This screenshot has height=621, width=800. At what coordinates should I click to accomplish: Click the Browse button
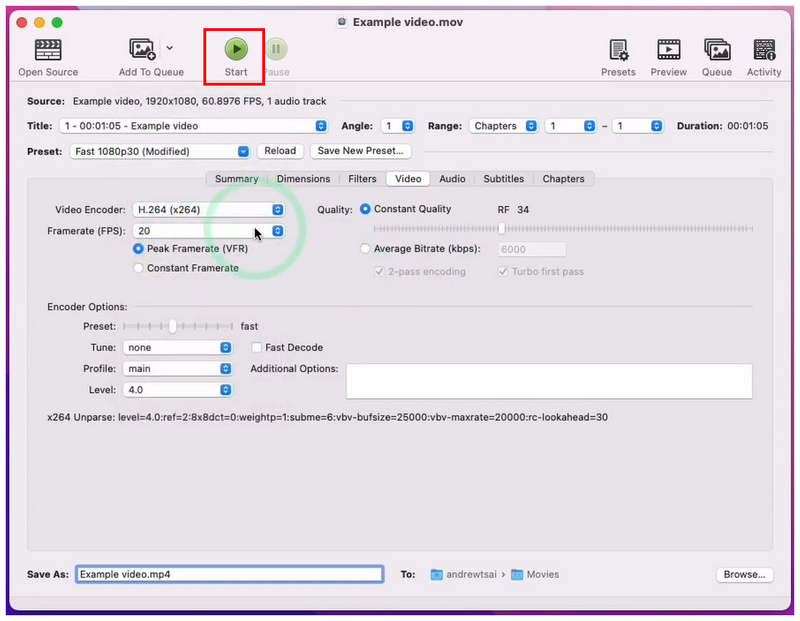tap(744, 575)
